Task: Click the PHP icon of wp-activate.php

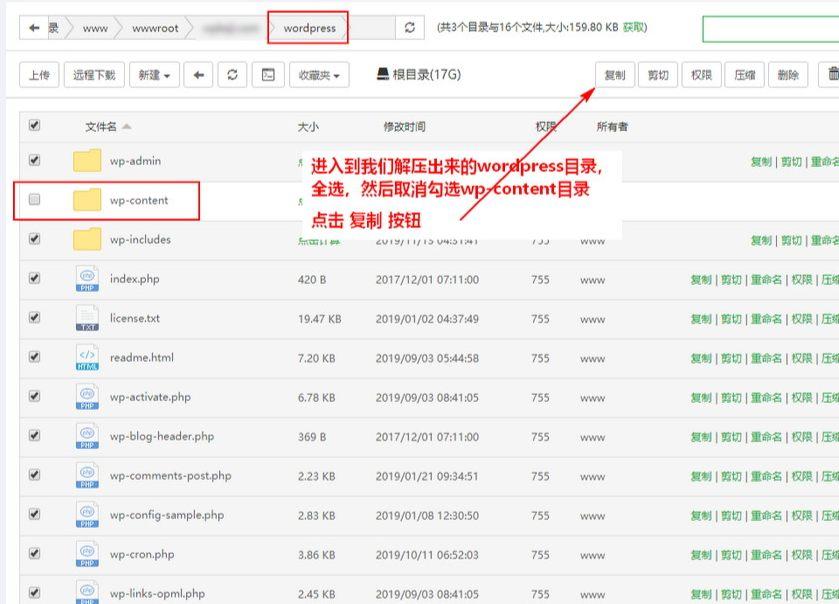Action: [87, 397]
